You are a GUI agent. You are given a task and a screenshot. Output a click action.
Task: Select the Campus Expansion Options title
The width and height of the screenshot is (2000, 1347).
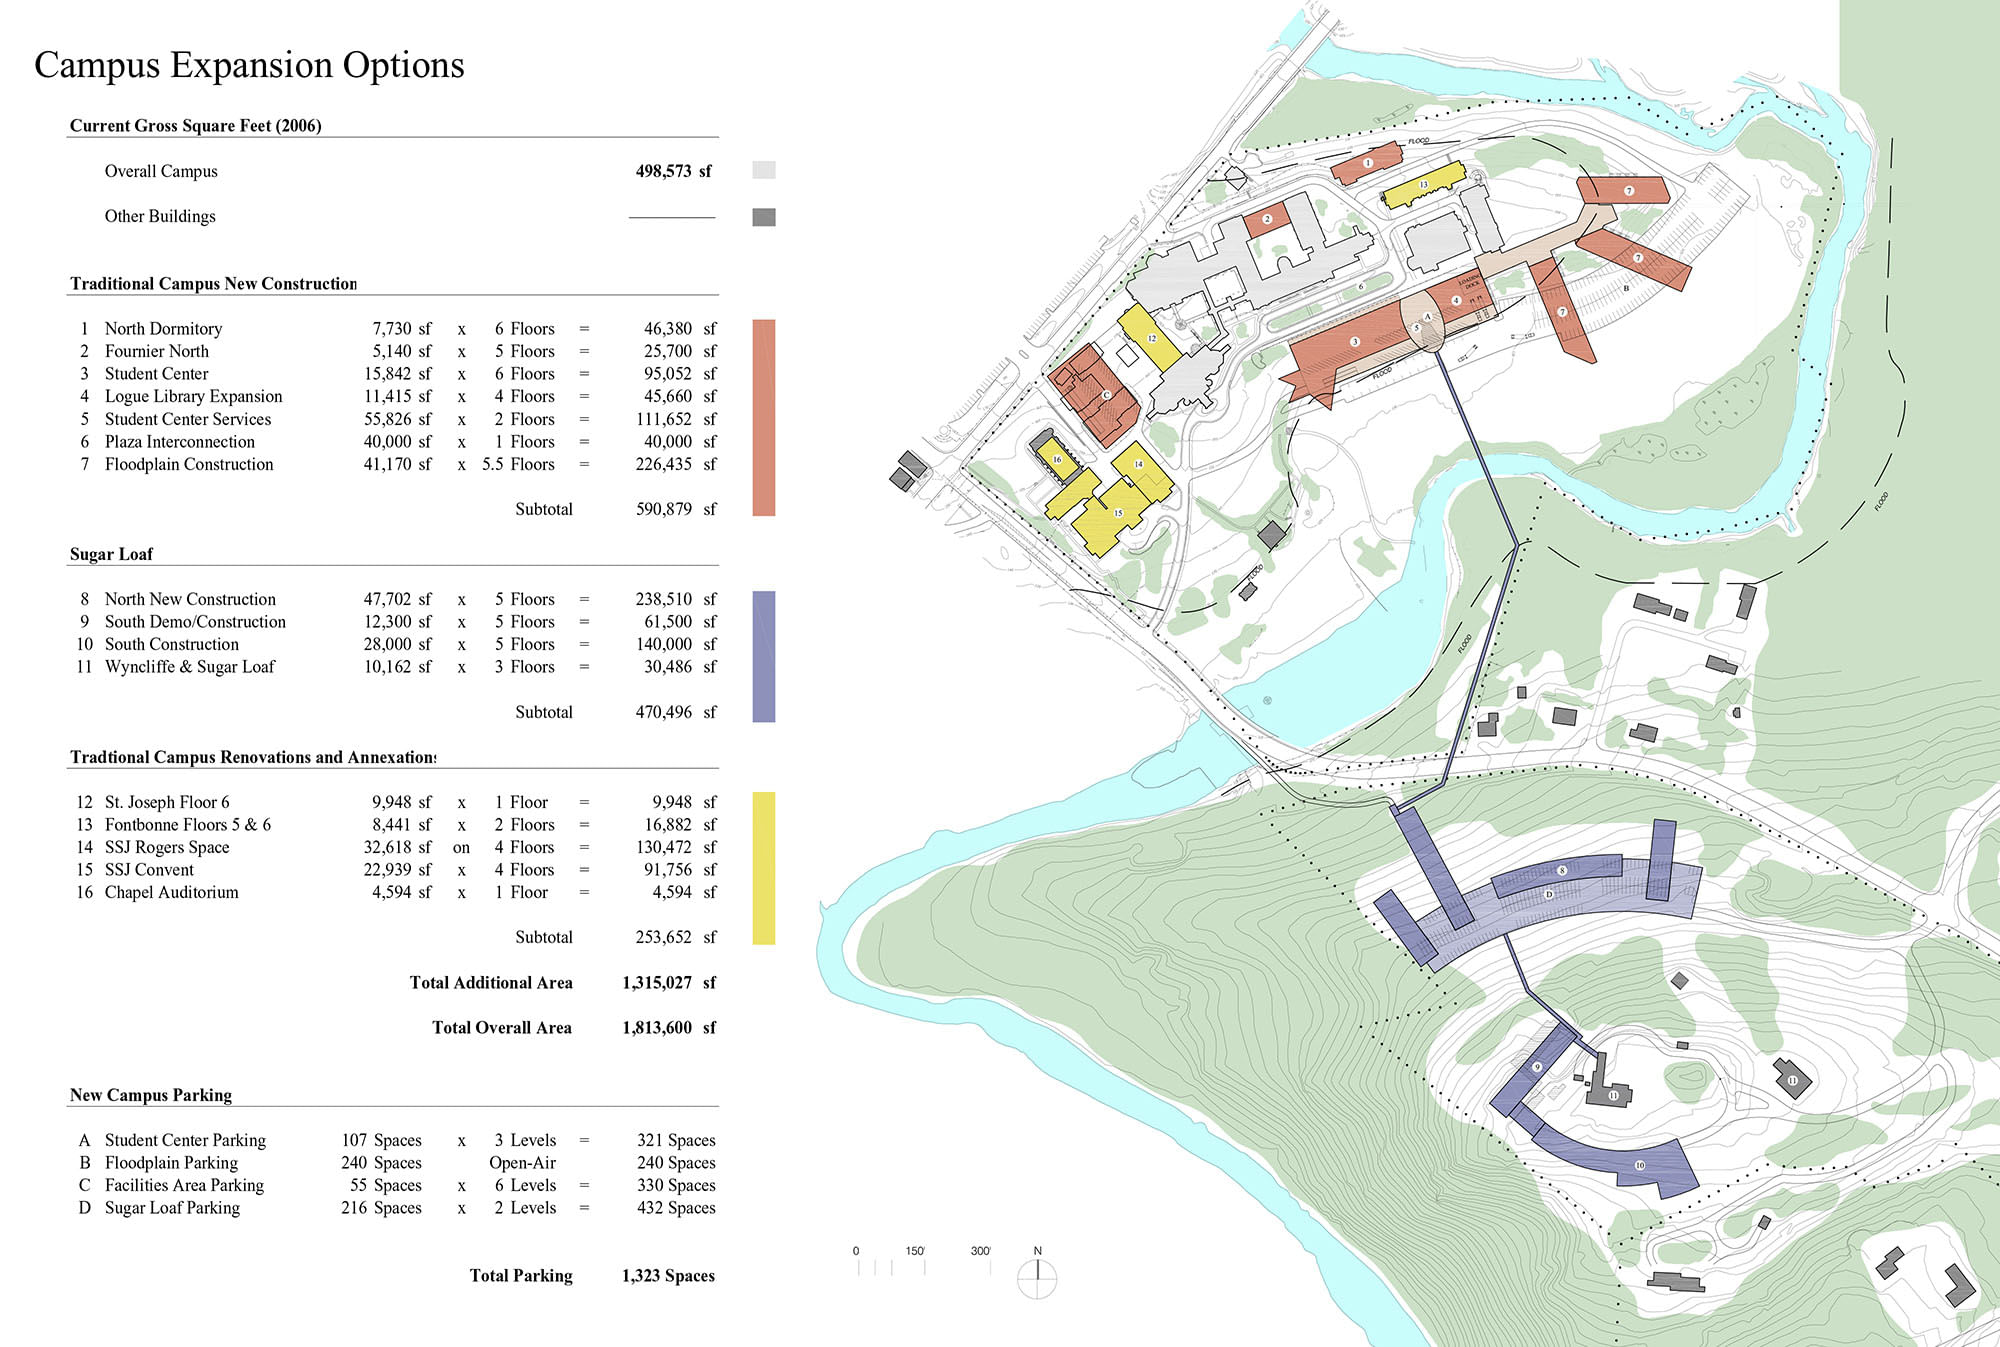(x=249, y=67)
